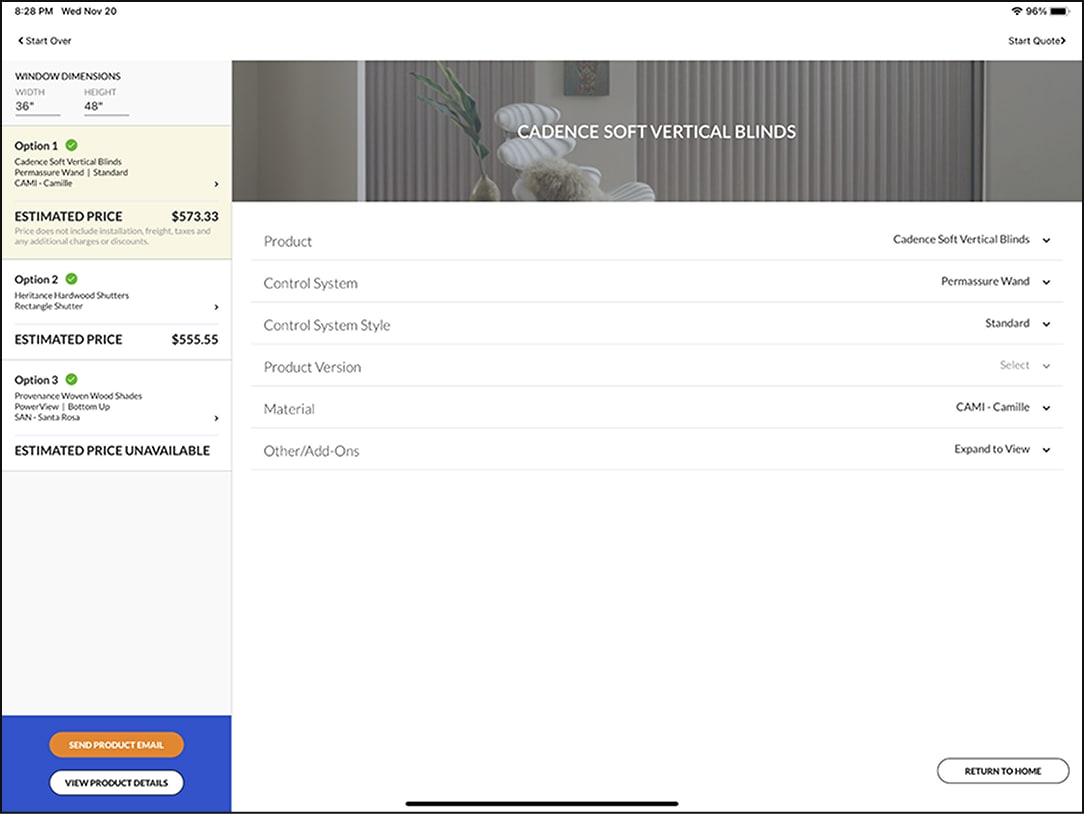Click Material row label
Screen dimensions: 1084x814
tap(289, 409)
